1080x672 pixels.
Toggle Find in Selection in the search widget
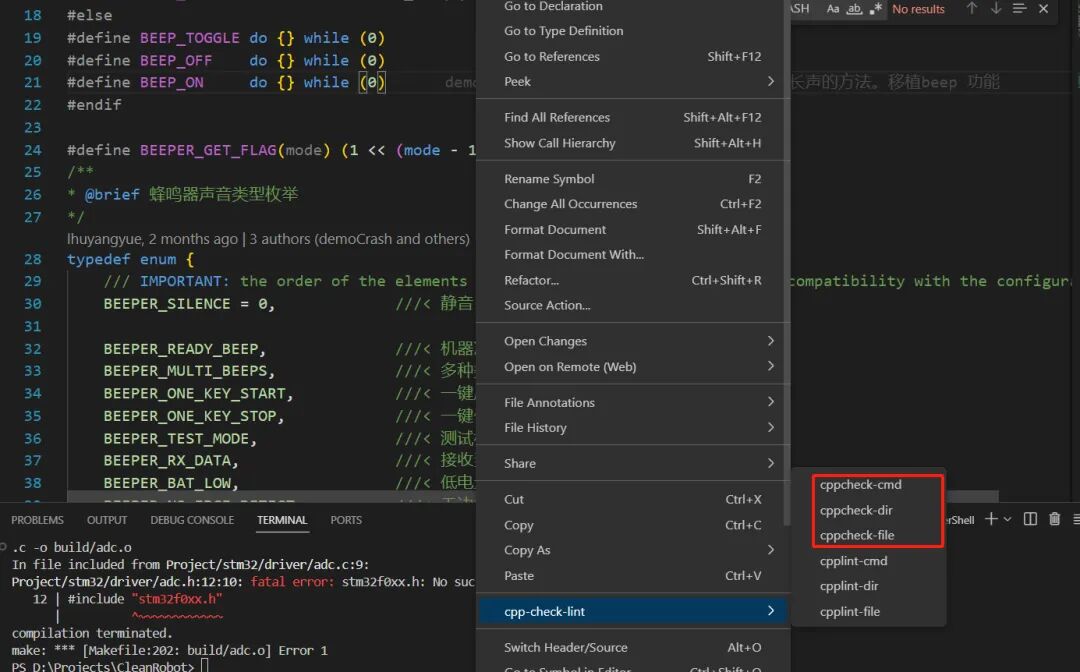coord(1019,9)
